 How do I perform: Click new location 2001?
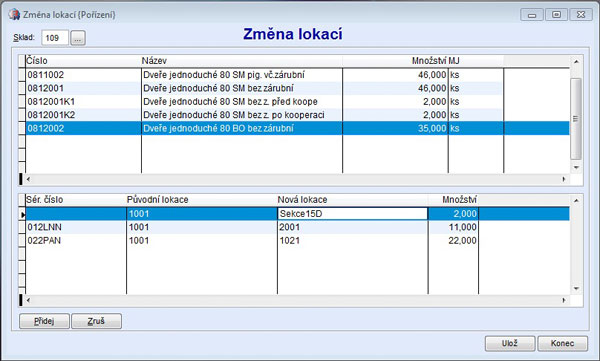[x=290, y=227]
